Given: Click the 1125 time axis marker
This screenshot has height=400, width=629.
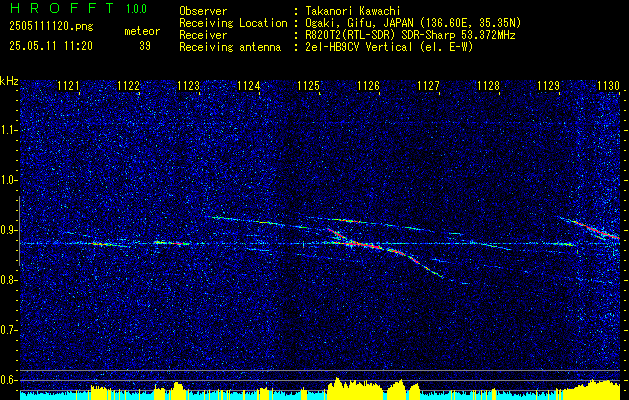Looking at the screenshot, I should (308, 86).
